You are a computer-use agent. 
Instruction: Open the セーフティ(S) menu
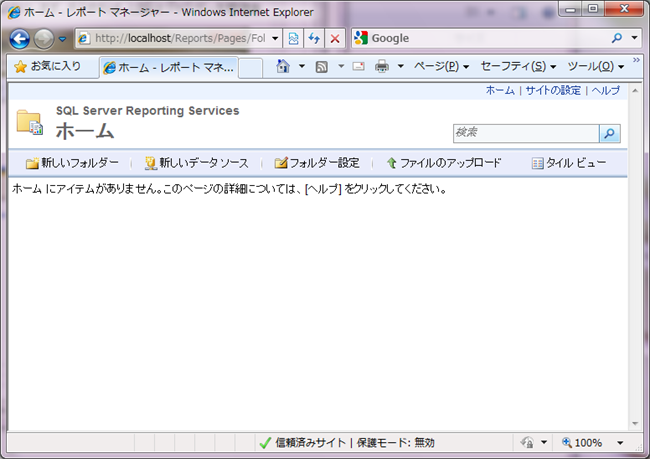pyautogui.click(x=518, y=66)
